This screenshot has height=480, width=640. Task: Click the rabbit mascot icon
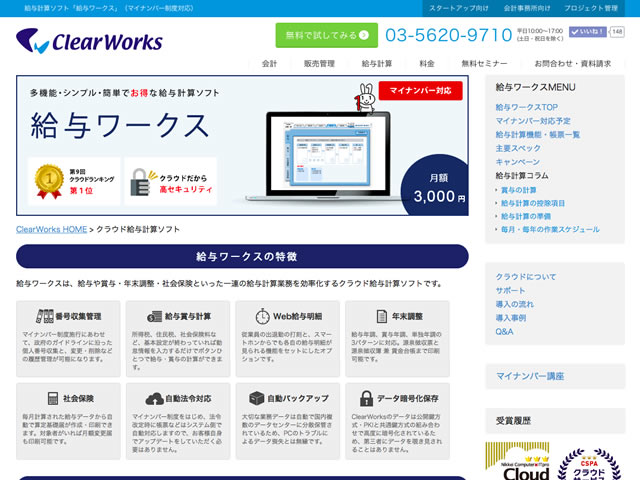pos(364,98)
